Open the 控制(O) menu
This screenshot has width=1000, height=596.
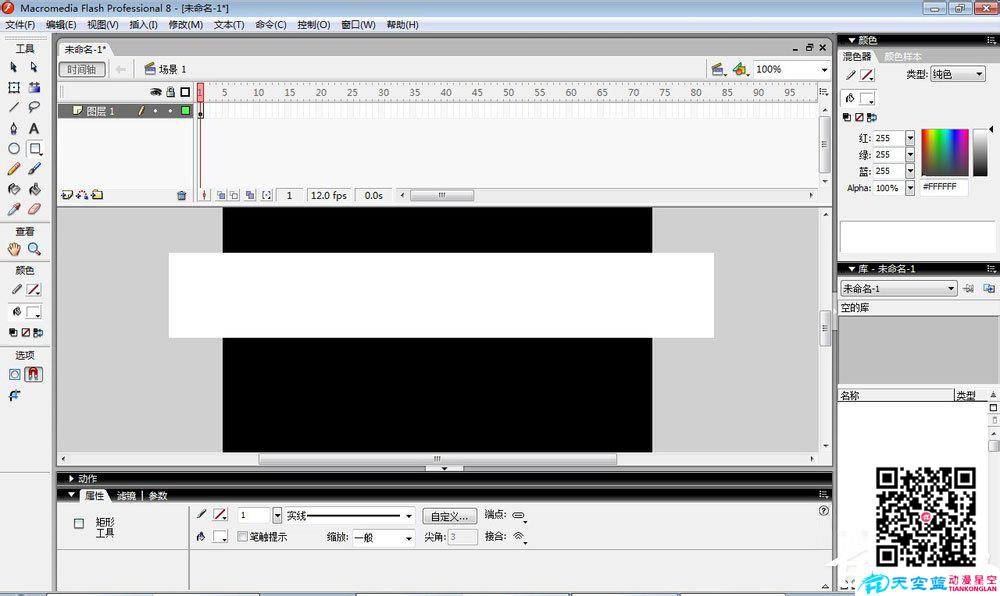click(314, 25)
